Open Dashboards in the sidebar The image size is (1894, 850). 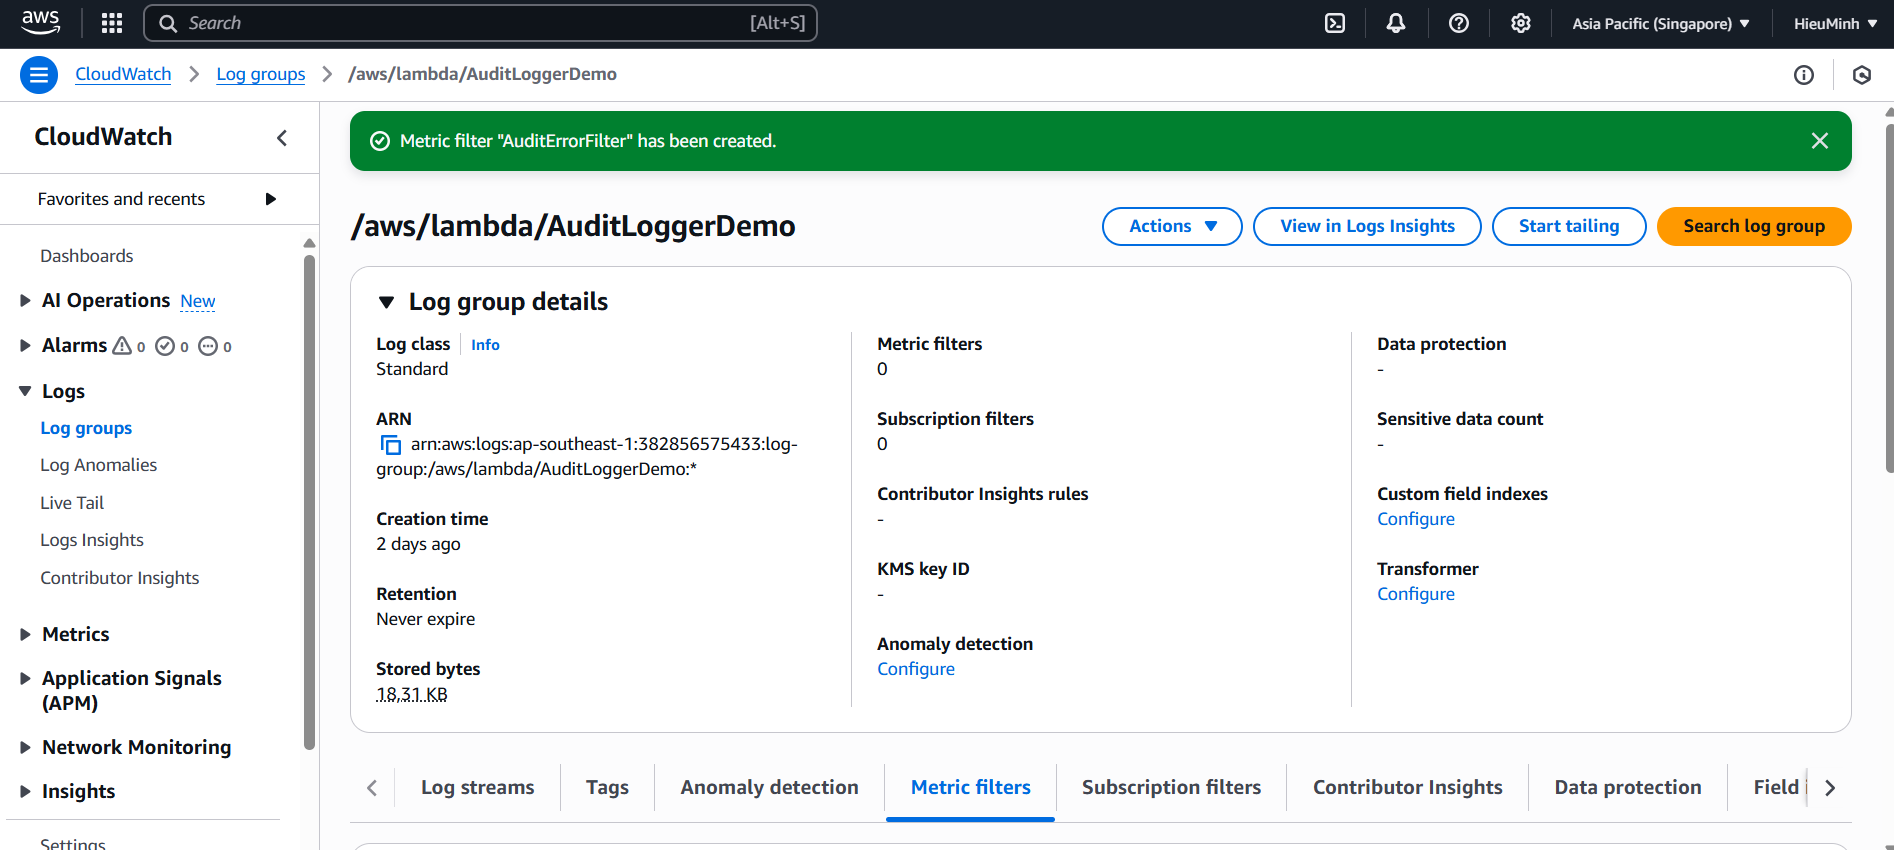tap(87, 256)
